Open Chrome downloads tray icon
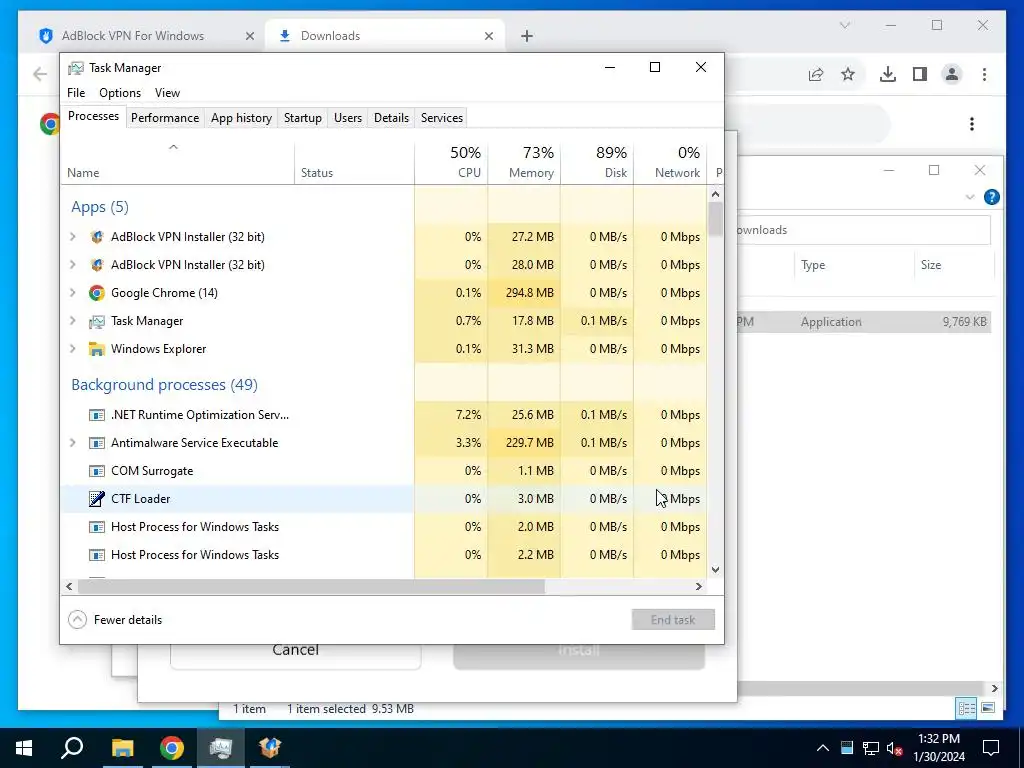 (x=888, y=74)
